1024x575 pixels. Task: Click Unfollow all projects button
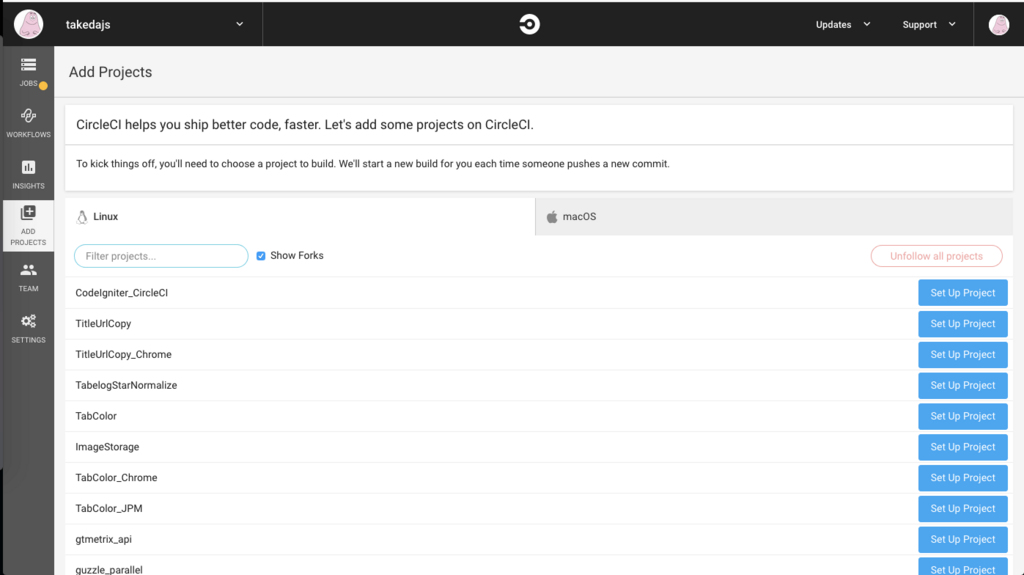(936, 256)
